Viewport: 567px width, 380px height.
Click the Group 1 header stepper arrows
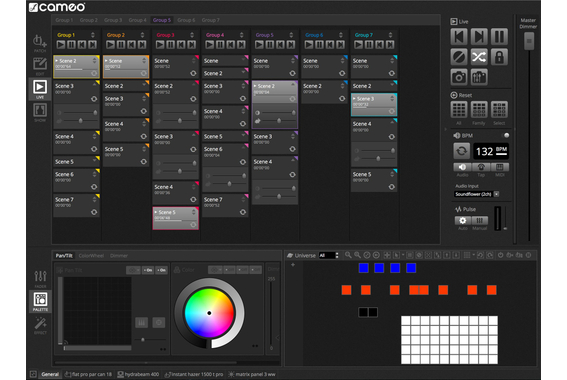point(93,35)
